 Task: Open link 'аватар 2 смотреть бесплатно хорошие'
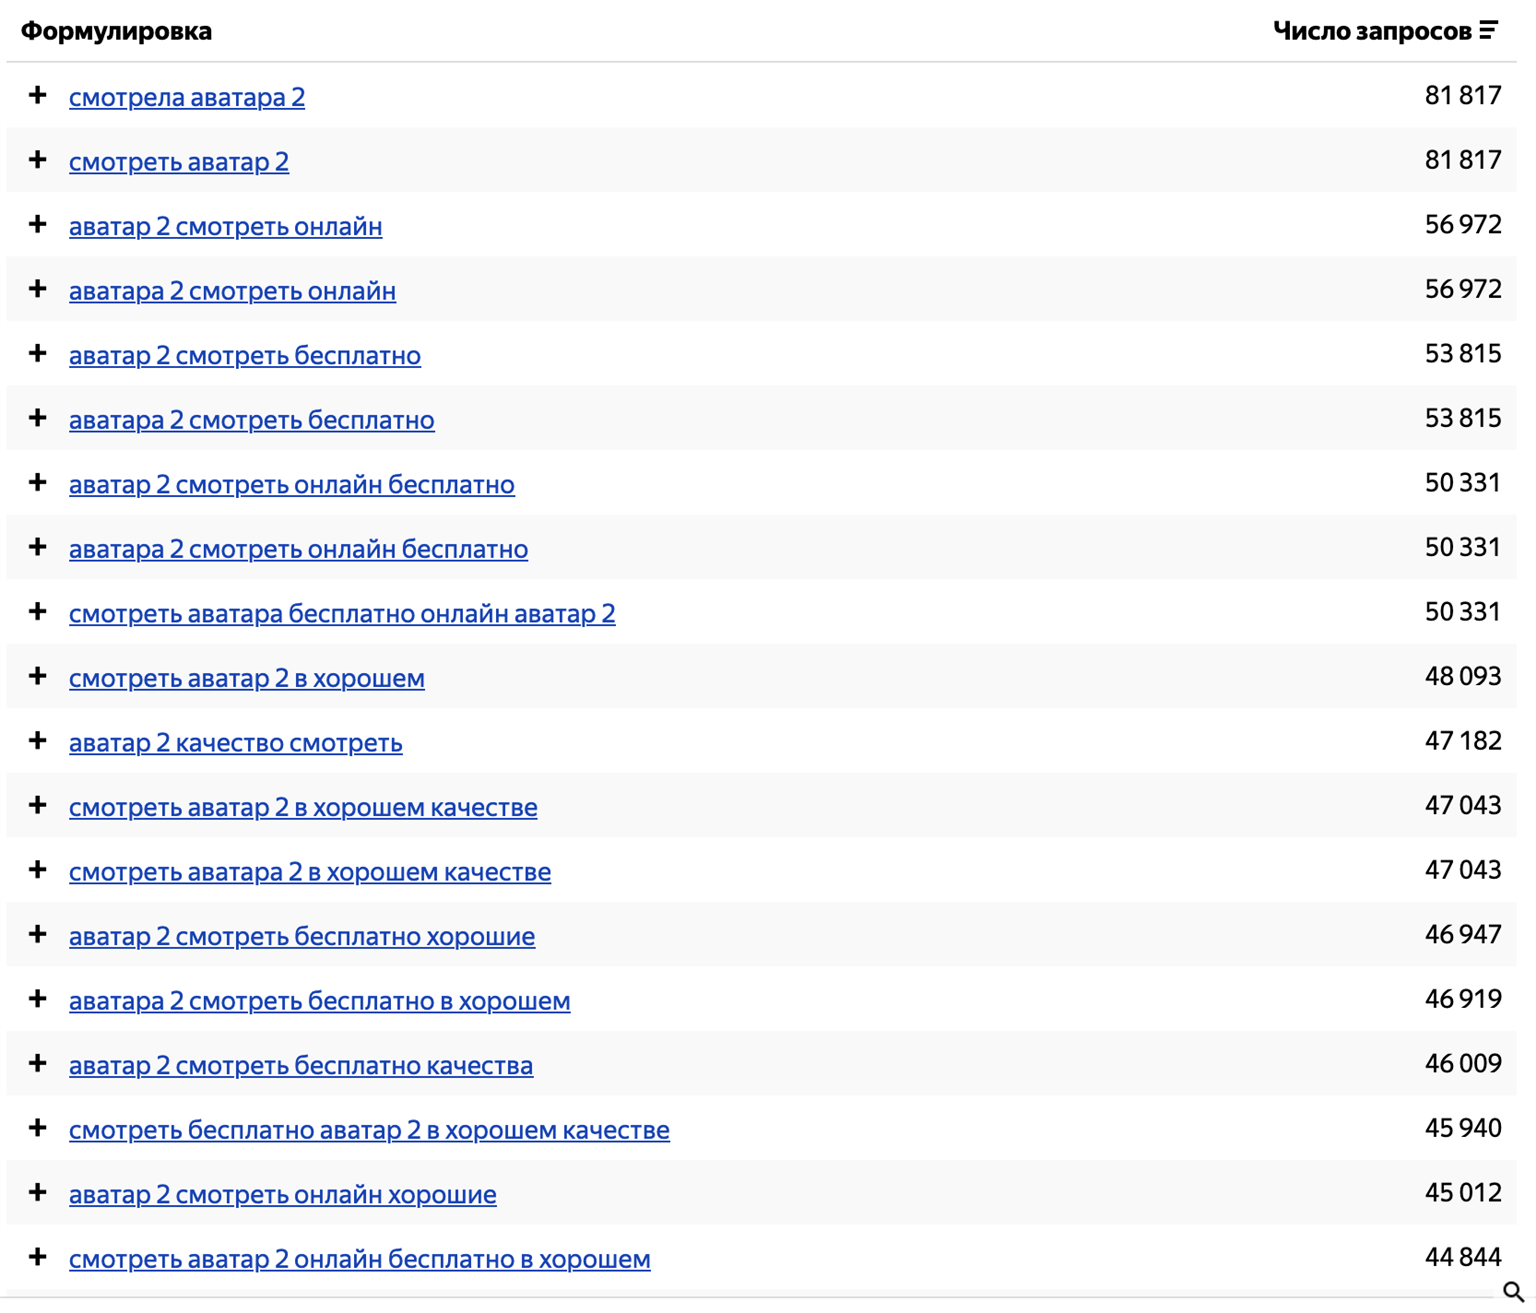click(302, 936)
